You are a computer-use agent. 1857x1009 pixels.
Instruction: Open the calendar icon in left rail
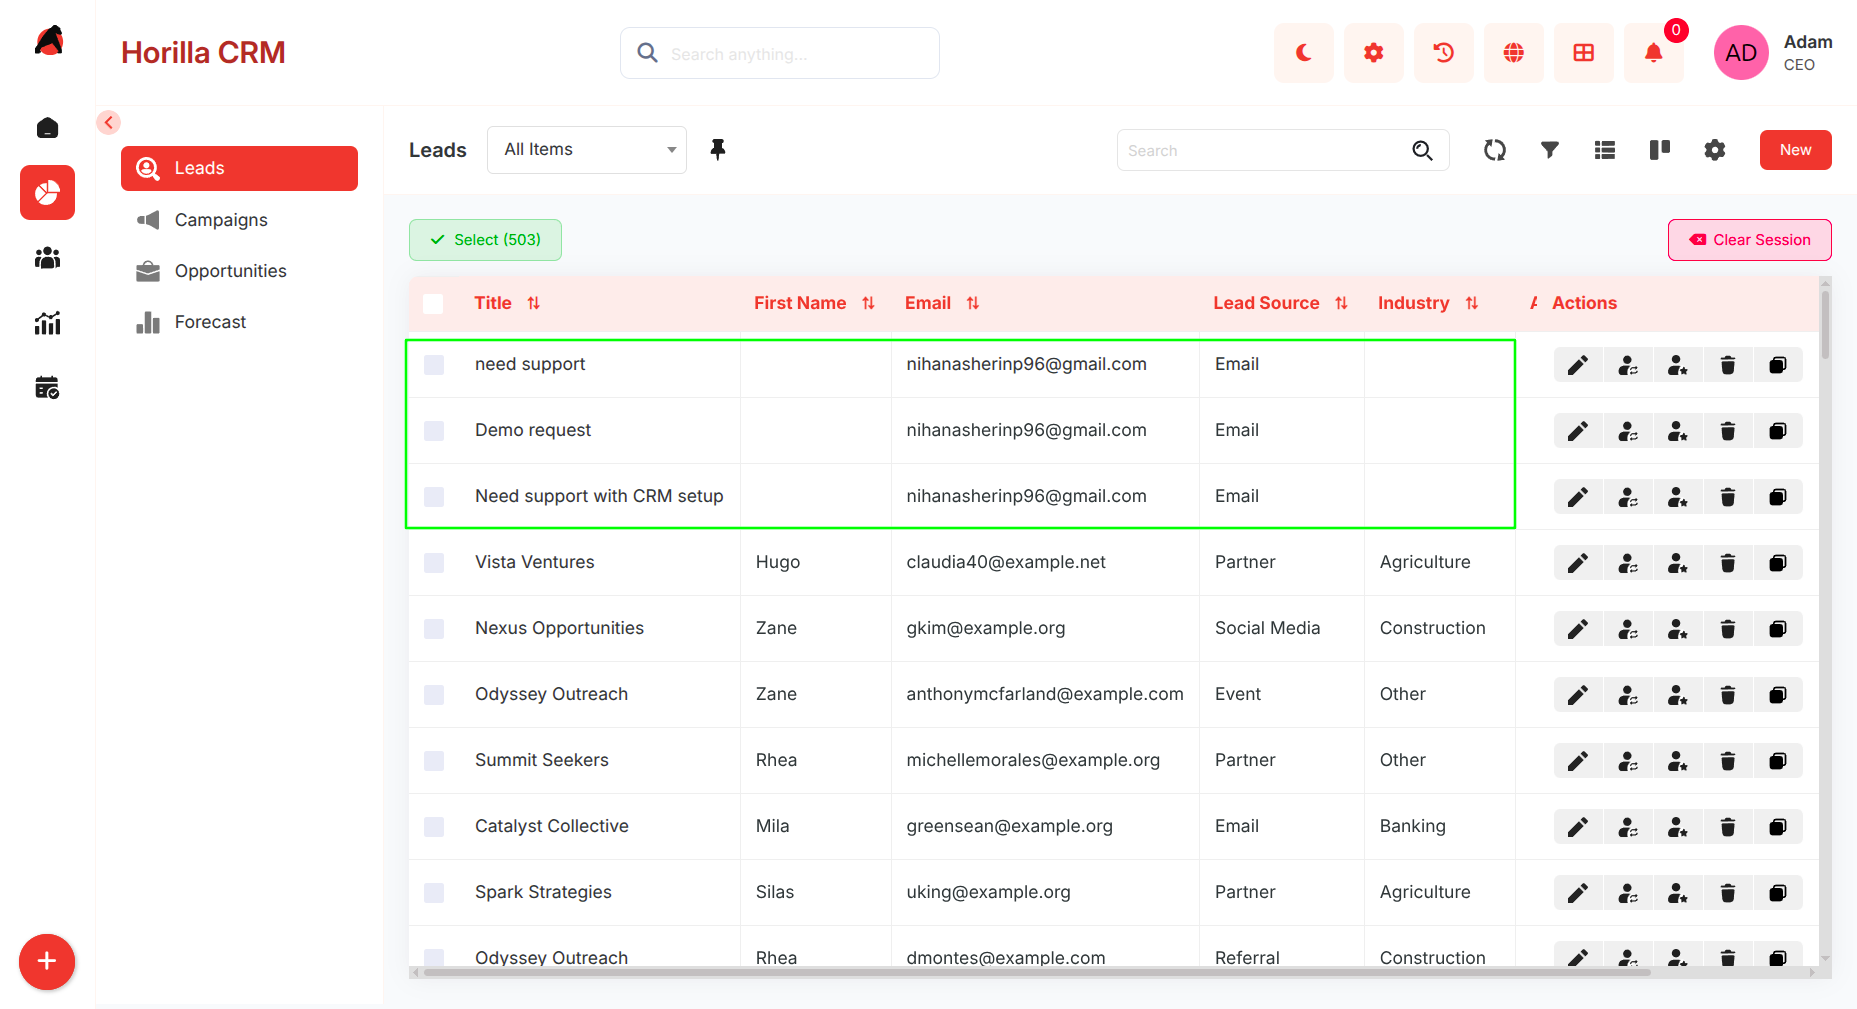pos(47,387)
